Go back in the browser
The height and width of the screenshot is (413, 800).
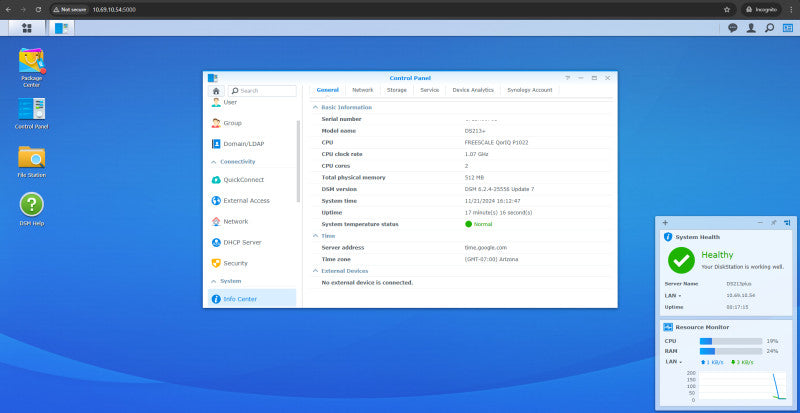pyautogui.click(x=8, y=9)
